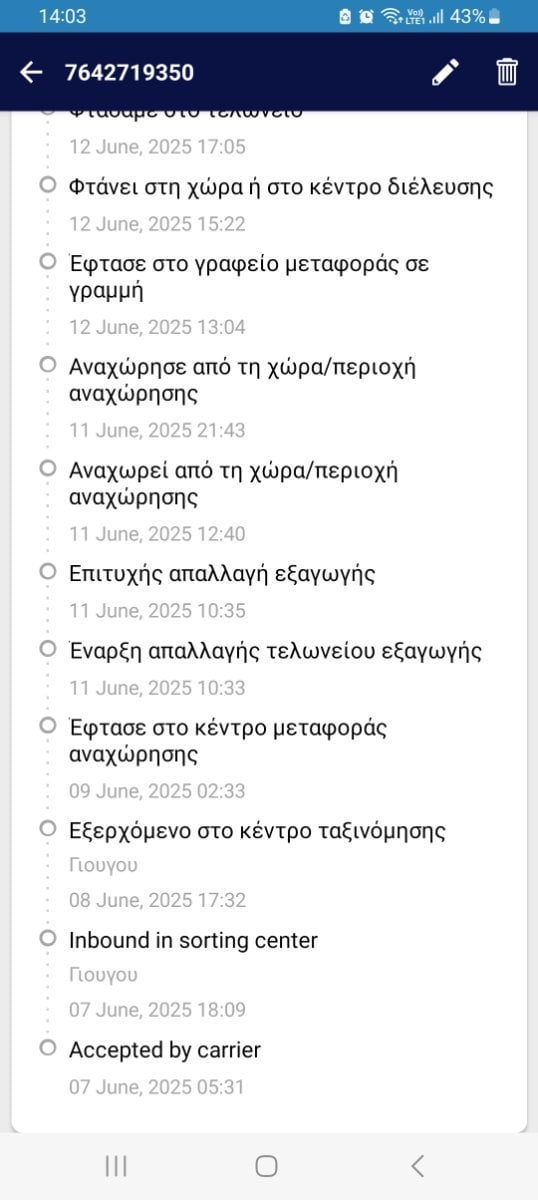Image resolution: width=538 pixels, height=1200 pixels.
Task: Select tracking number 7642719350 title
Action: (x=129, y=72)
